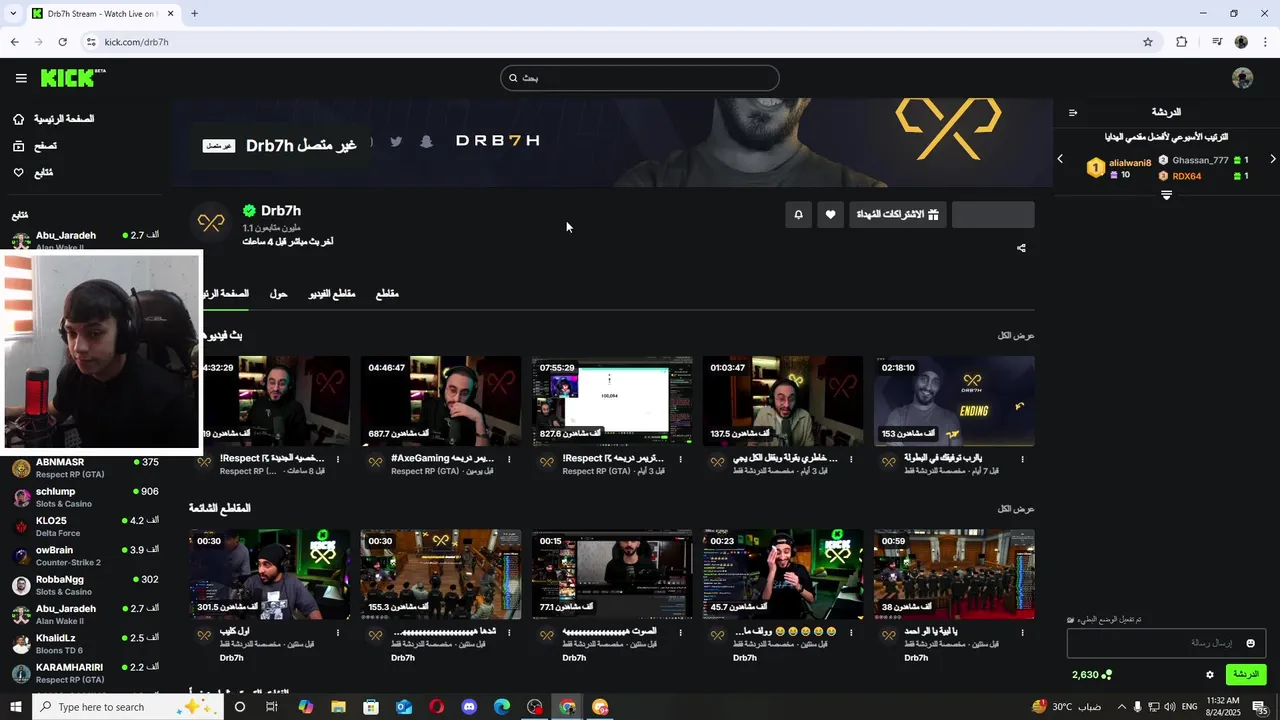Open options menu for the 00:59 clip
1280x720 pixels.
point(1022,633)
